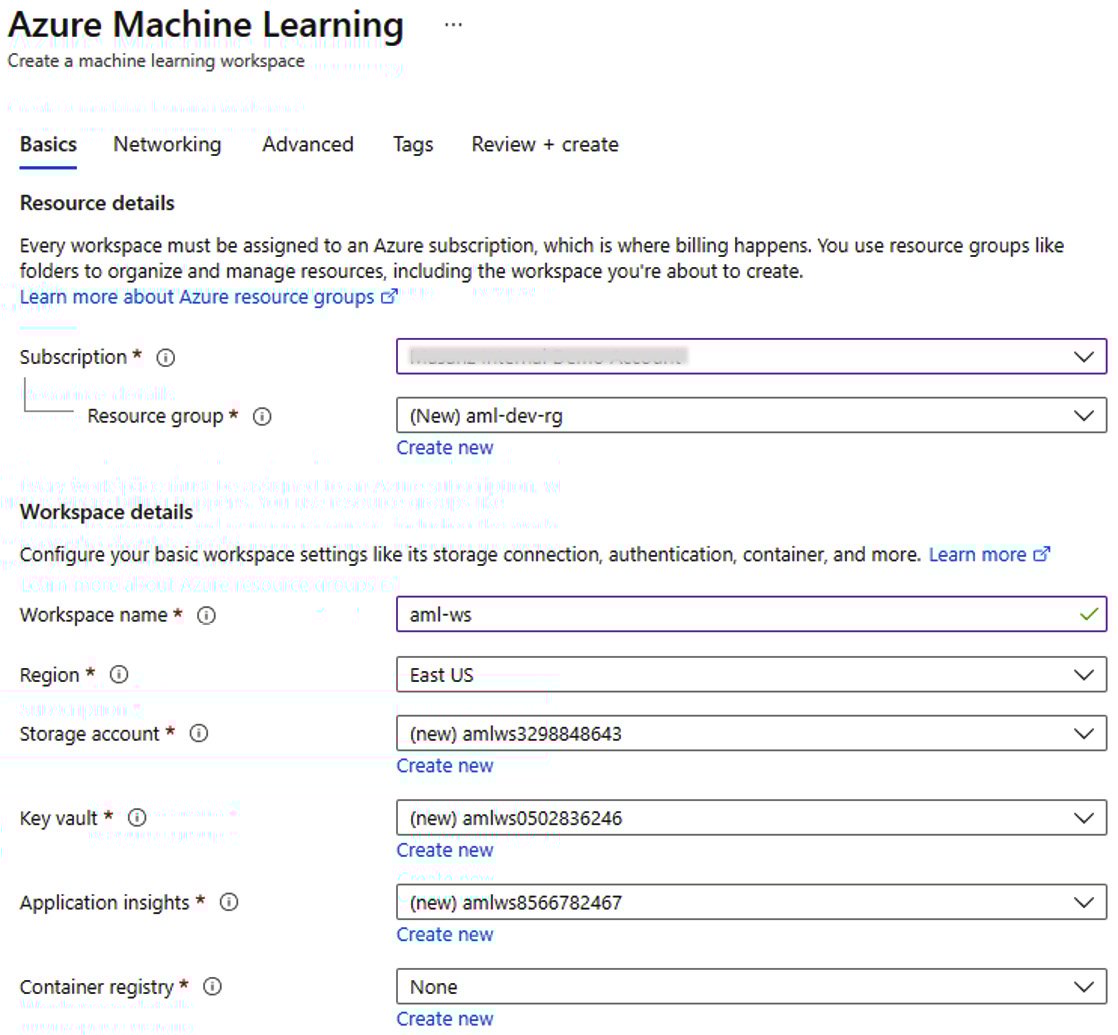The height and width of the screenshot is (1035, 1118).
Task: Open the Region dropdown showing East US
Action: (x=752, y=674)
